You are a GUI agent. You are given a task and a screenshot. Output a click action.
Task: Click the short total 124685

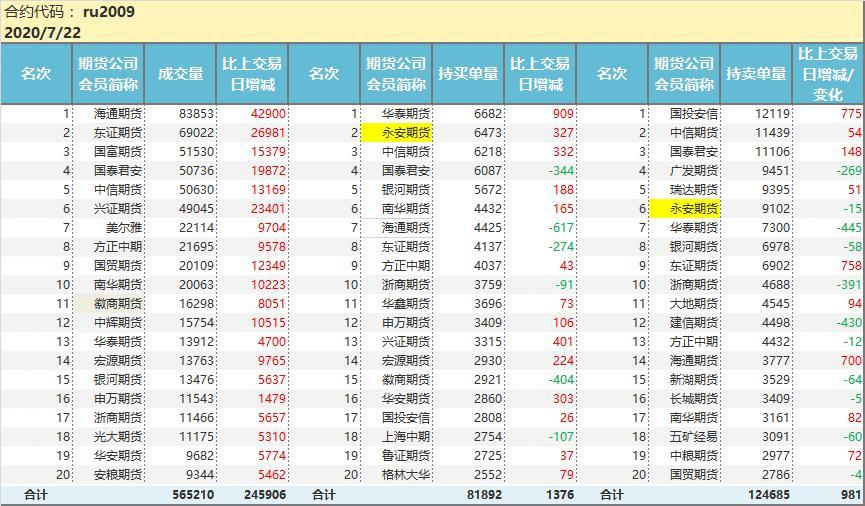tap(769, 494)
